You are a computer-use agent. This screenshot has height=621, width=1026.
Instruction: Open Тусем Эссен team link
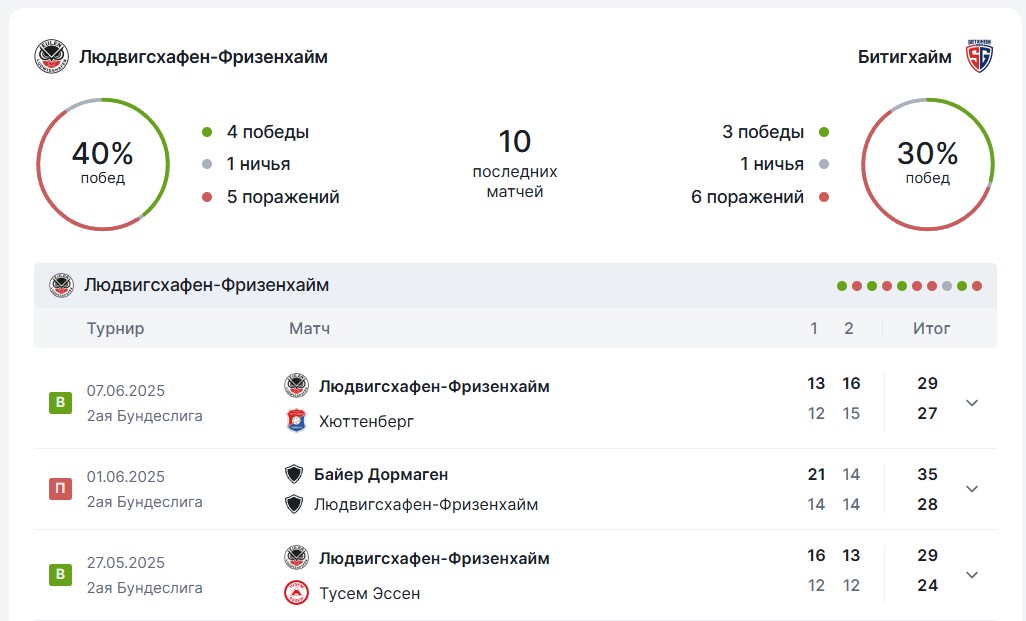point(370,594)
